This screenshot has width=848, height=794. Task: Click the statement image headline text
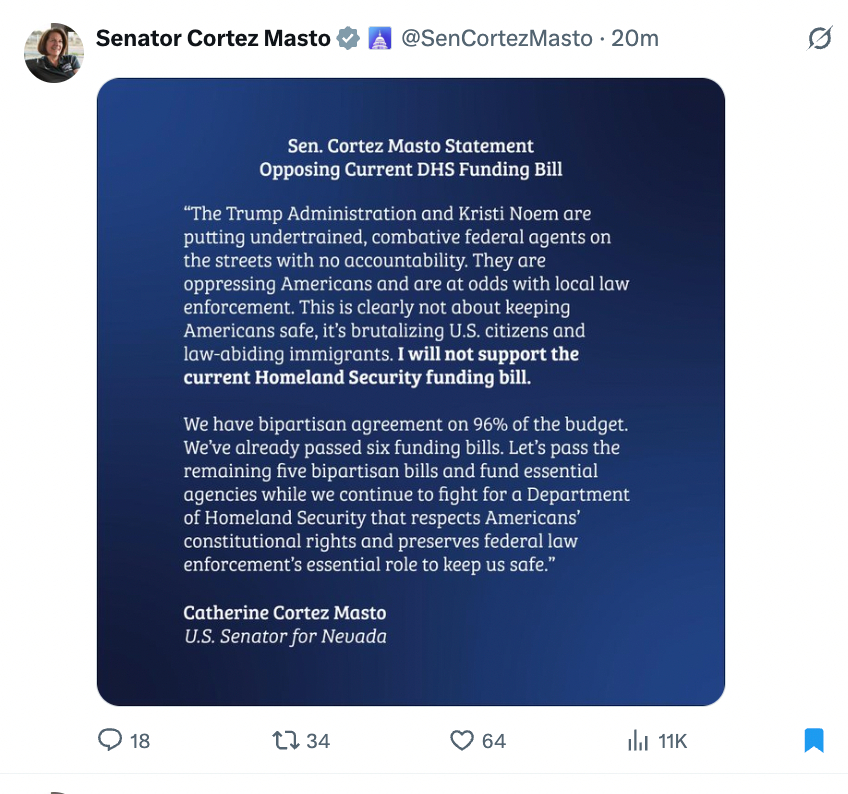pos(410,158)
